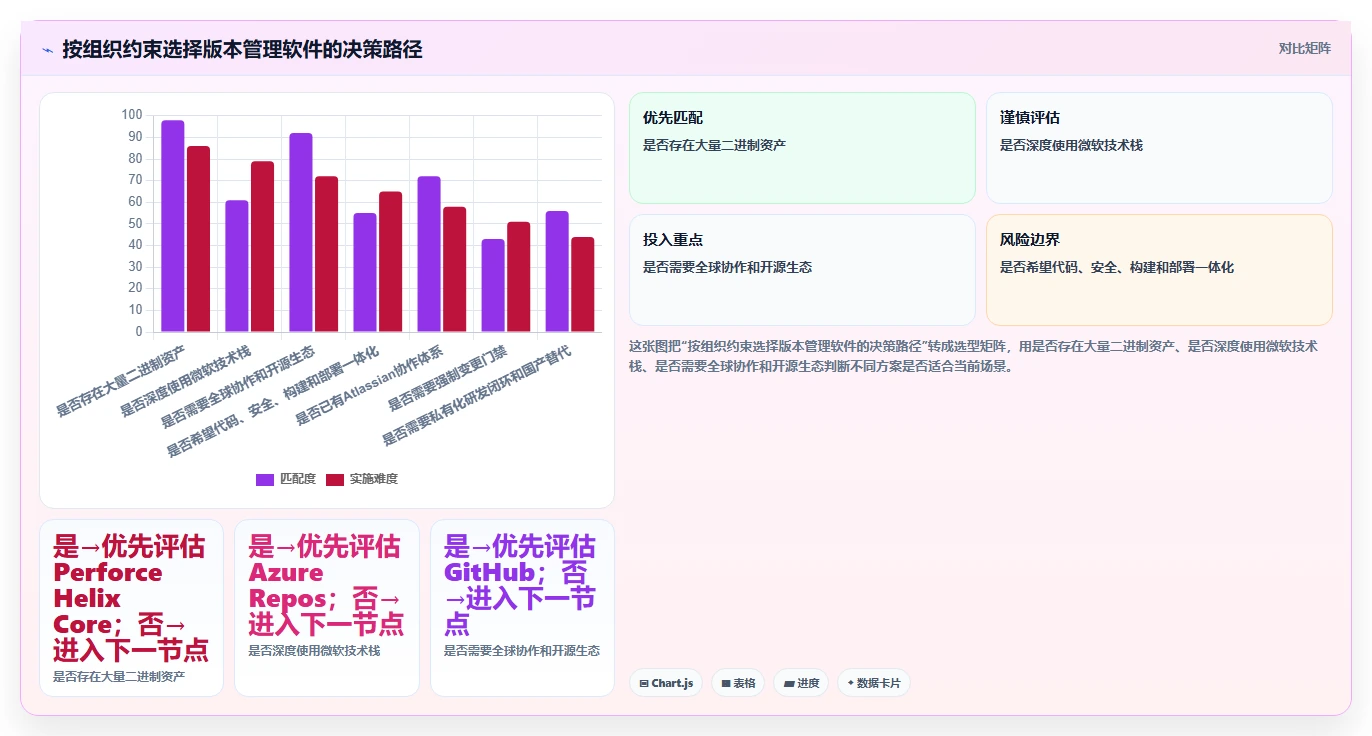Click the Azure Repos headline
Image resolution: width=1372 pixels, height=736 pixels.
(x=326, y=585)
